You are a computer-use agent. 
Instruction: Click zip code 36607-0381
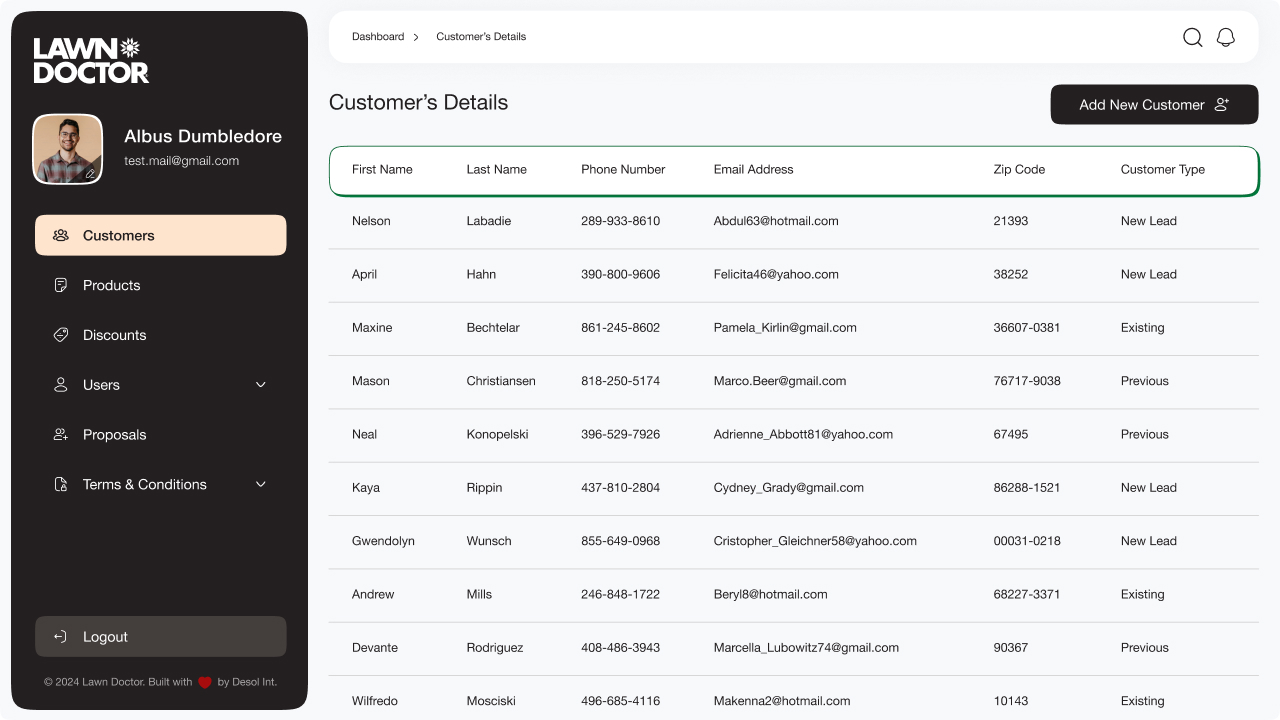point(1027,328)
